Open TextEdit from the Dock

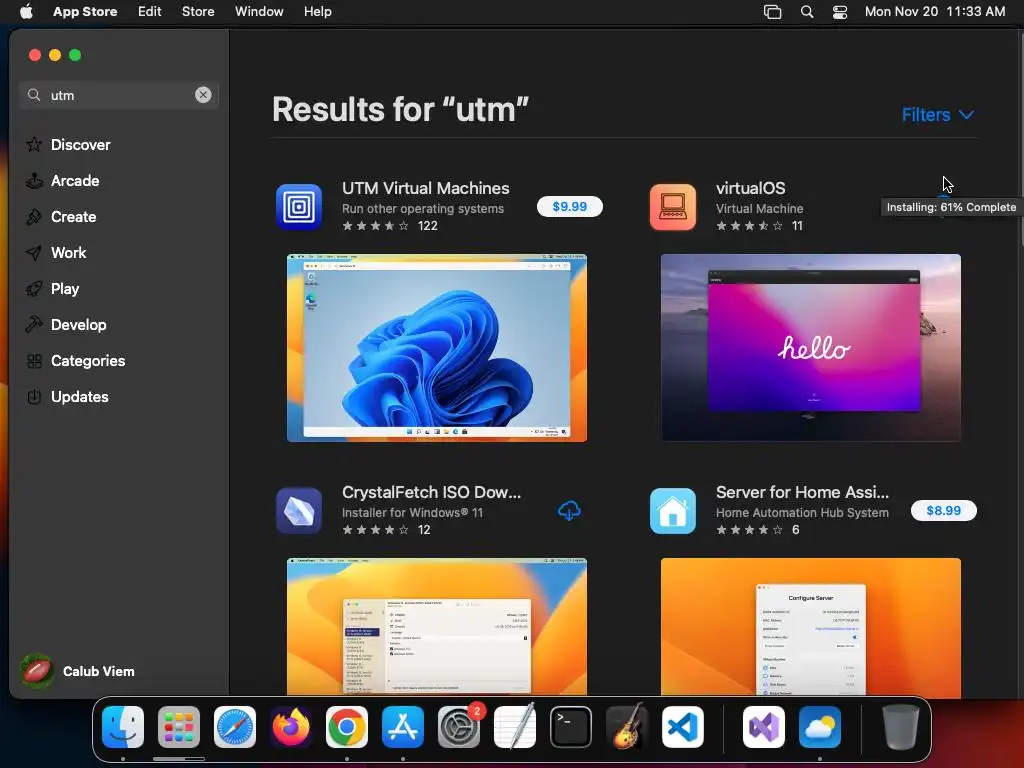[x=515, y=726]
